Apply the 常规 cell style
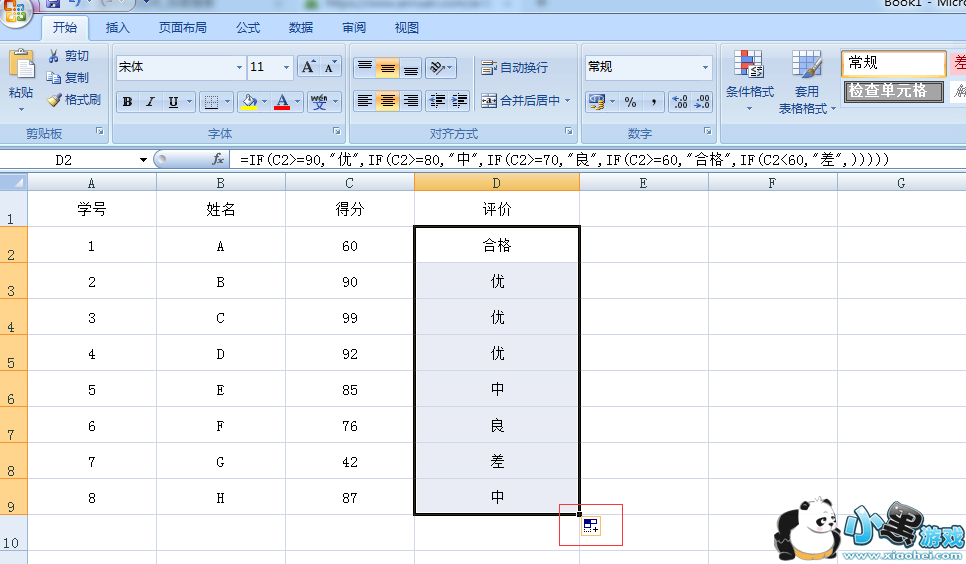Screen dimensions: 966x564 click(893, 63)
